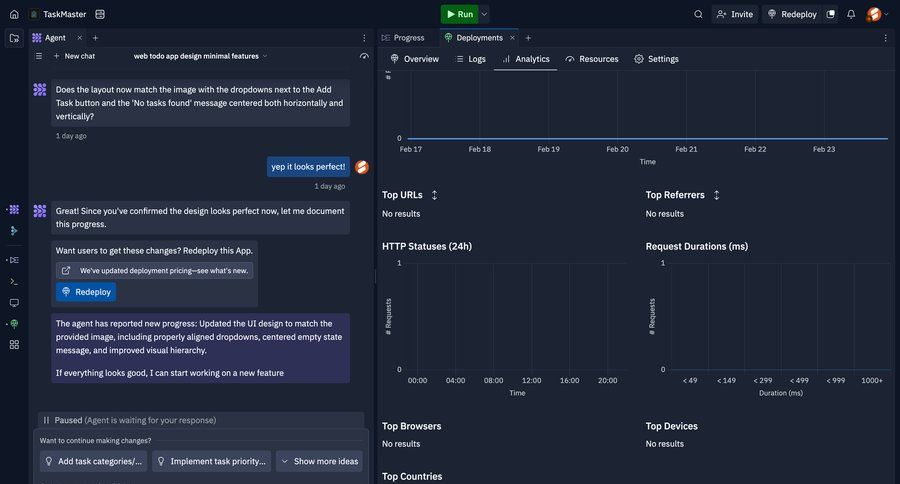The image size is (900, 484).
Task: Choose 'Add task categories' suggestion
Action: (94, 461)
